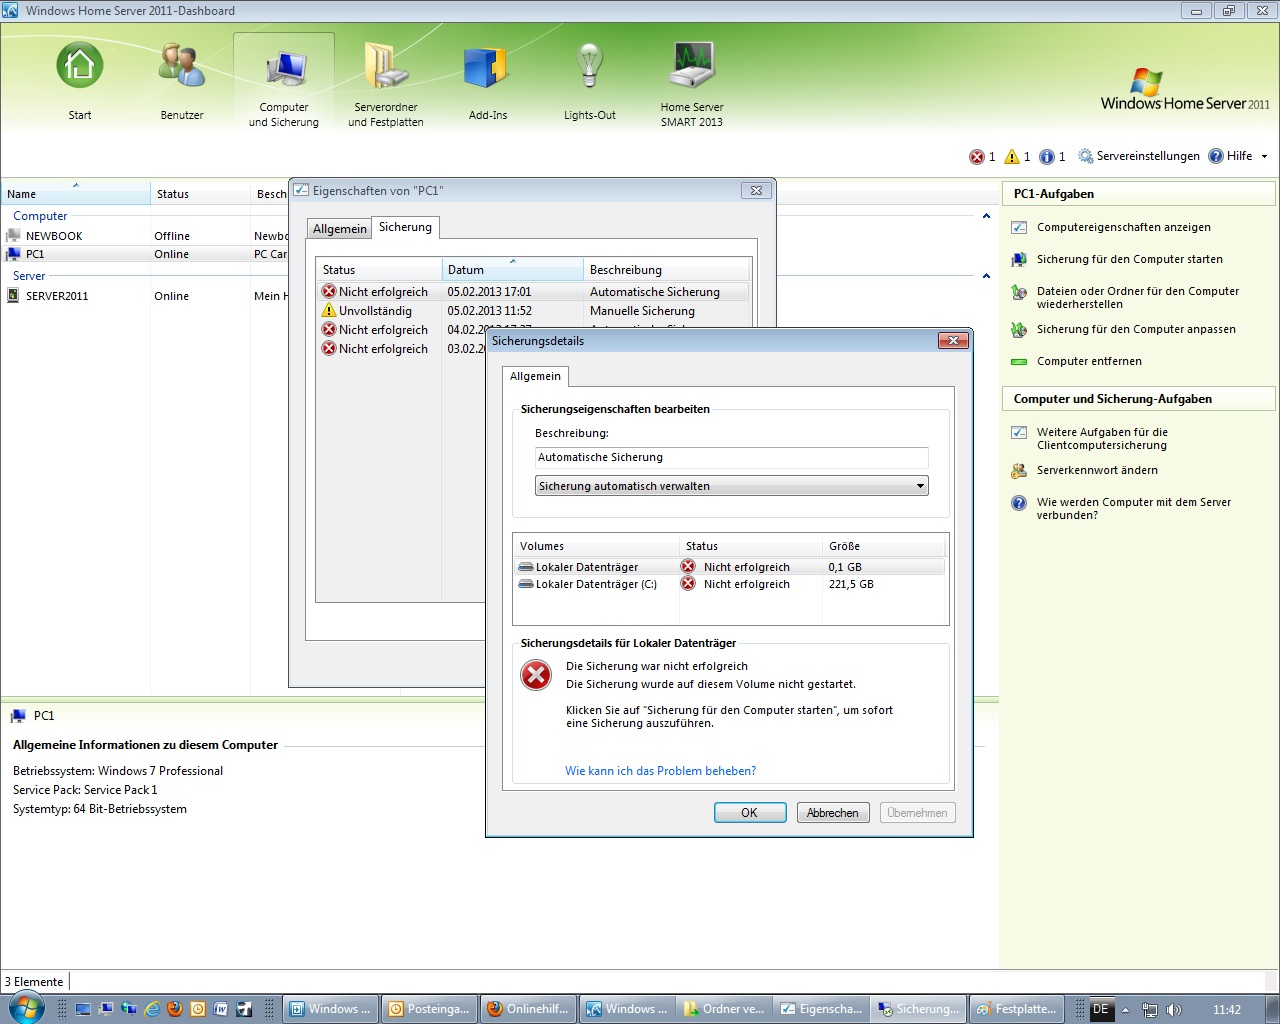This screenshot has height=1024, width=1280.
Task: Click the Windows Start orb
Action: click(x=26, y=1008)
